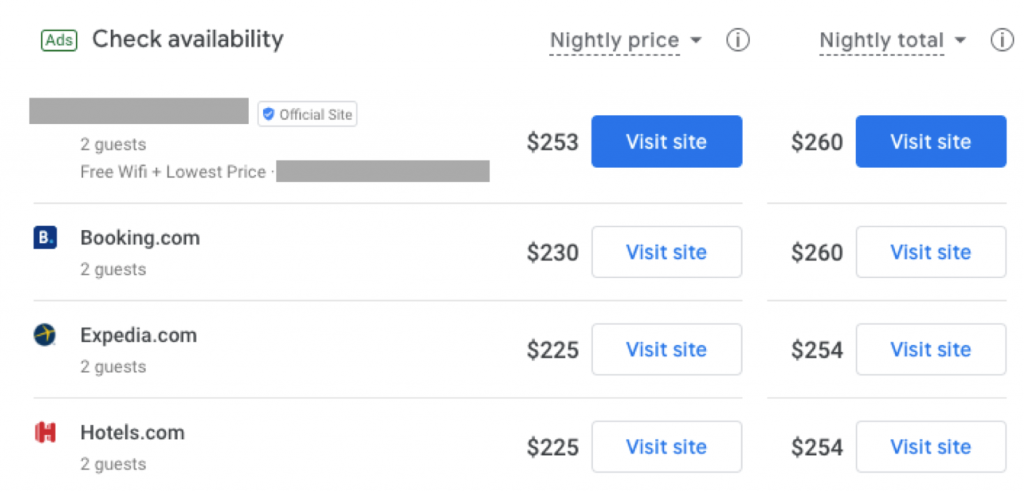
Task: Click the Hotels.com red logo icon
Action: click(45, 433)
